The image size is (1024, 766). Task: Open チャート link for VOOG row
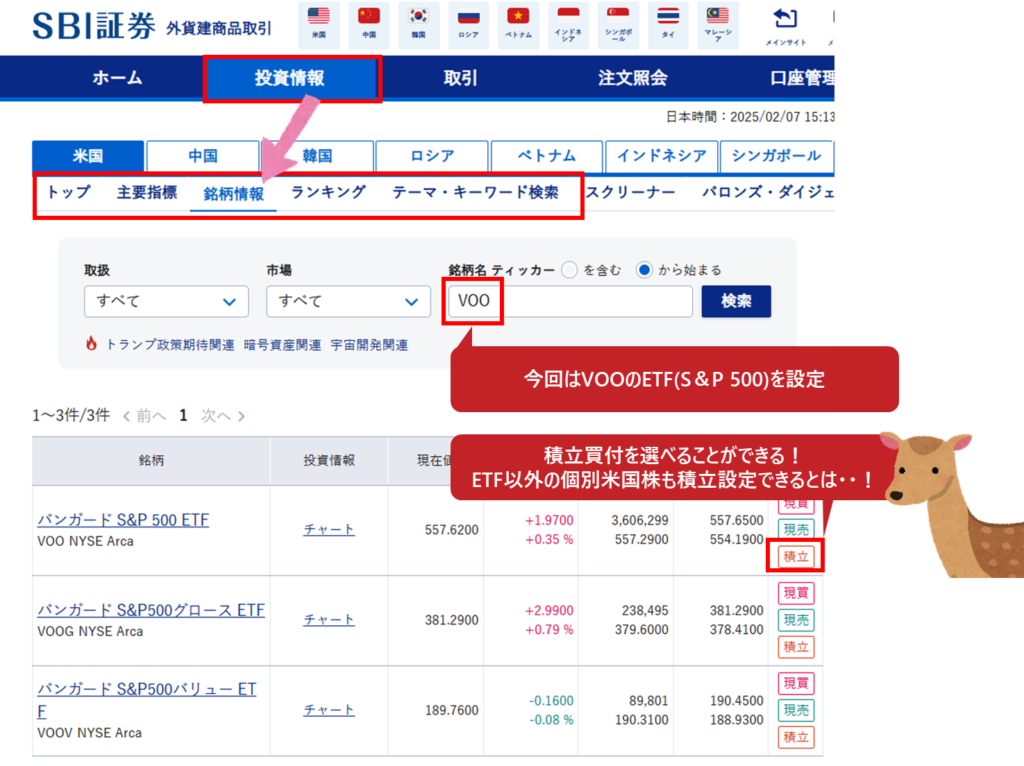[x=329, y=620]
